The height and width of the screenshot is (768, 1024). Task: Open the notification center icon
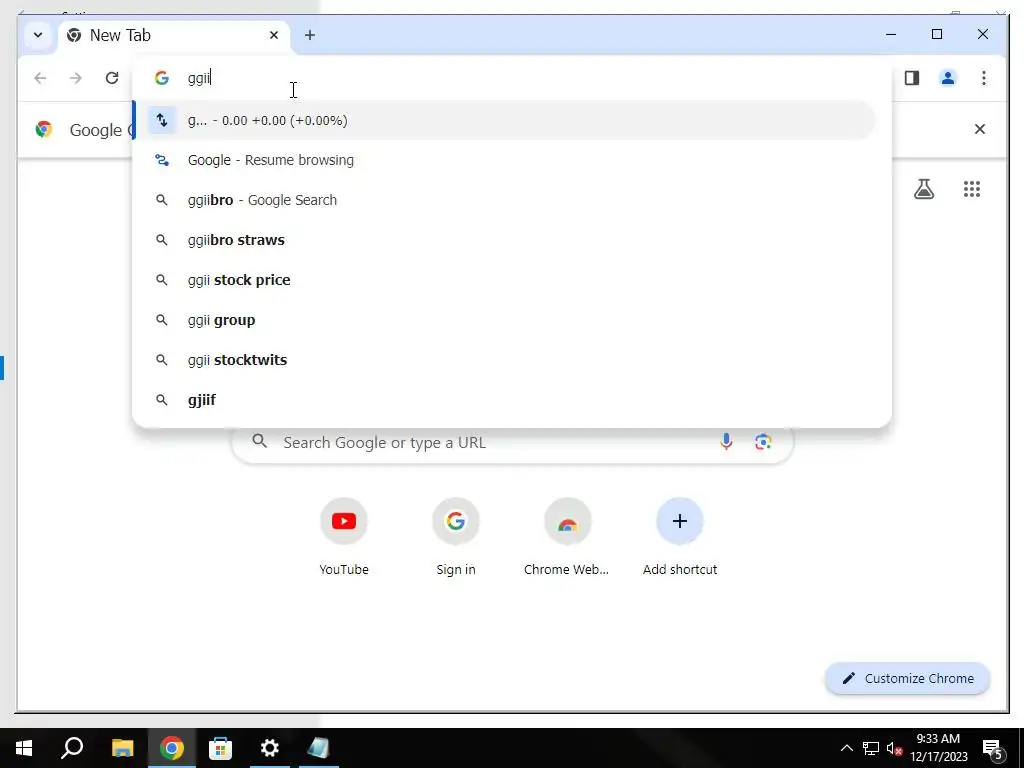click(x=992, y=750)
